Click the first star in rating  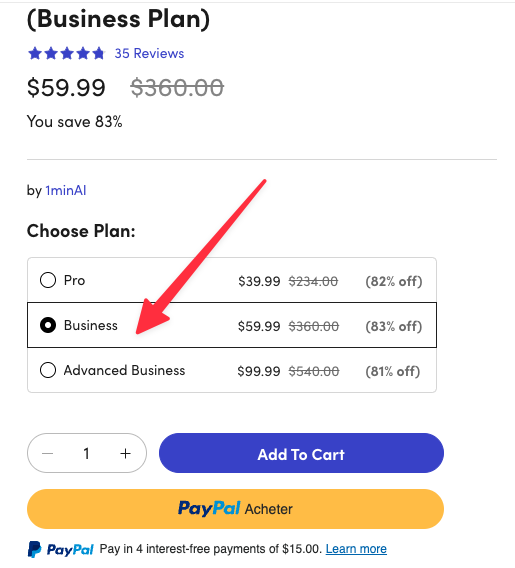point(35,54)
